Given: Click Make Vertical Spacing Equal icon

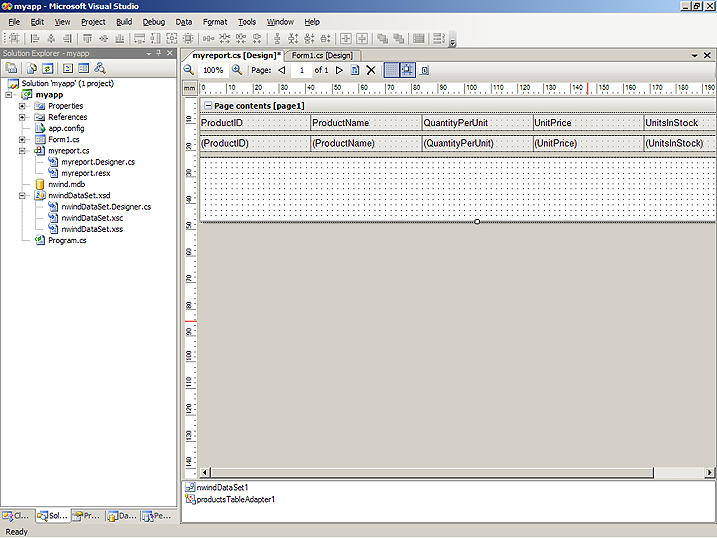Looking at the screenshot, I should coord(277,38).
